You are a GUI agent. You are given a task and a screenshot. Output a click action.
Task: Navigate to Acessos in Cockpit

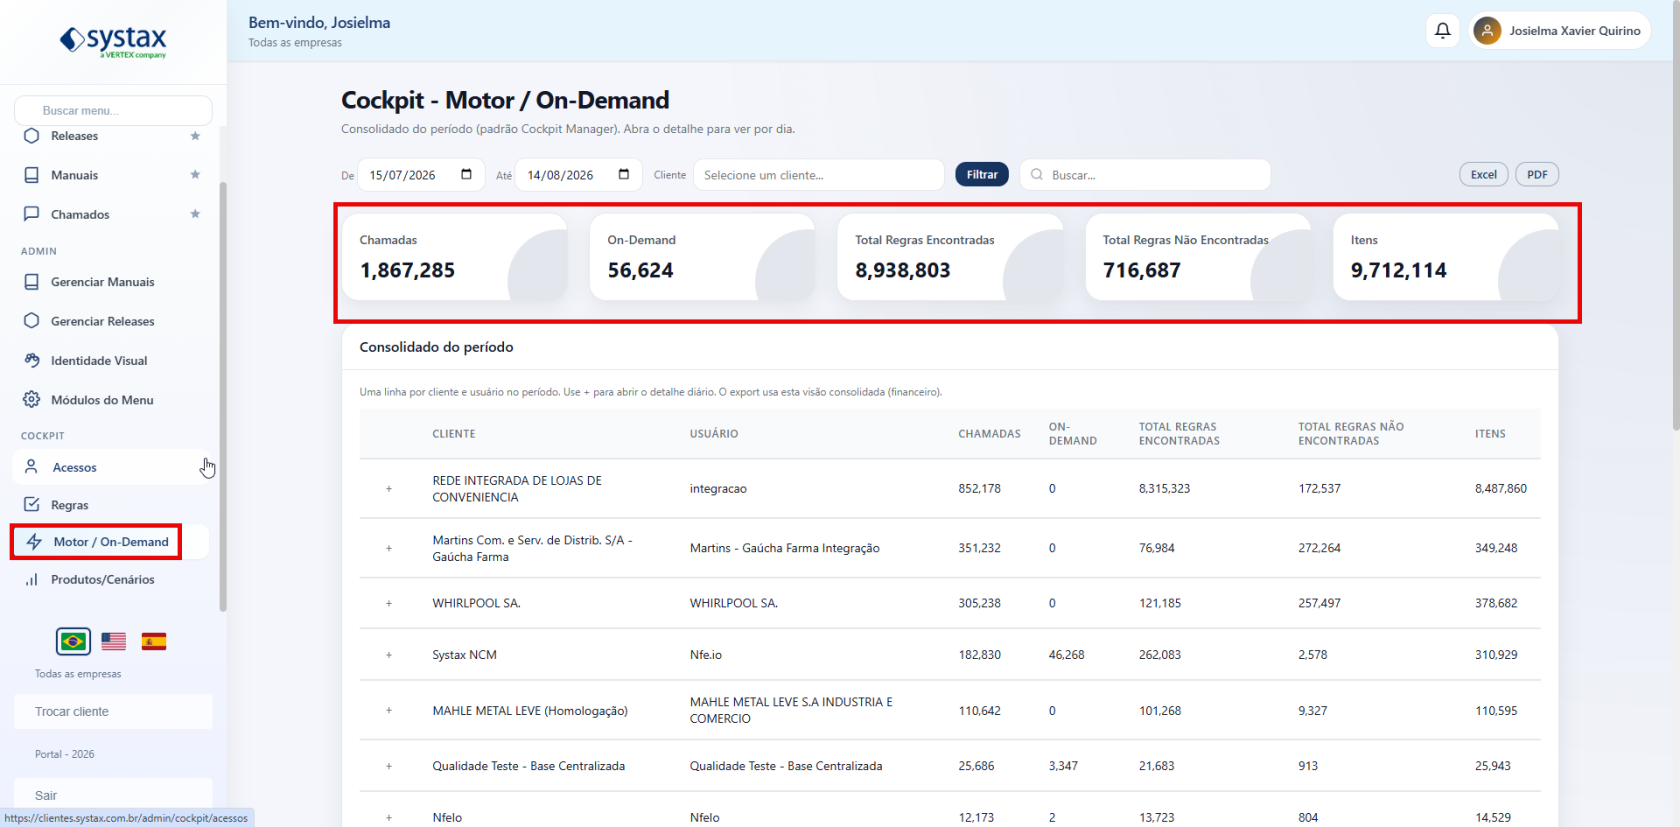click(x=110, y=467)
